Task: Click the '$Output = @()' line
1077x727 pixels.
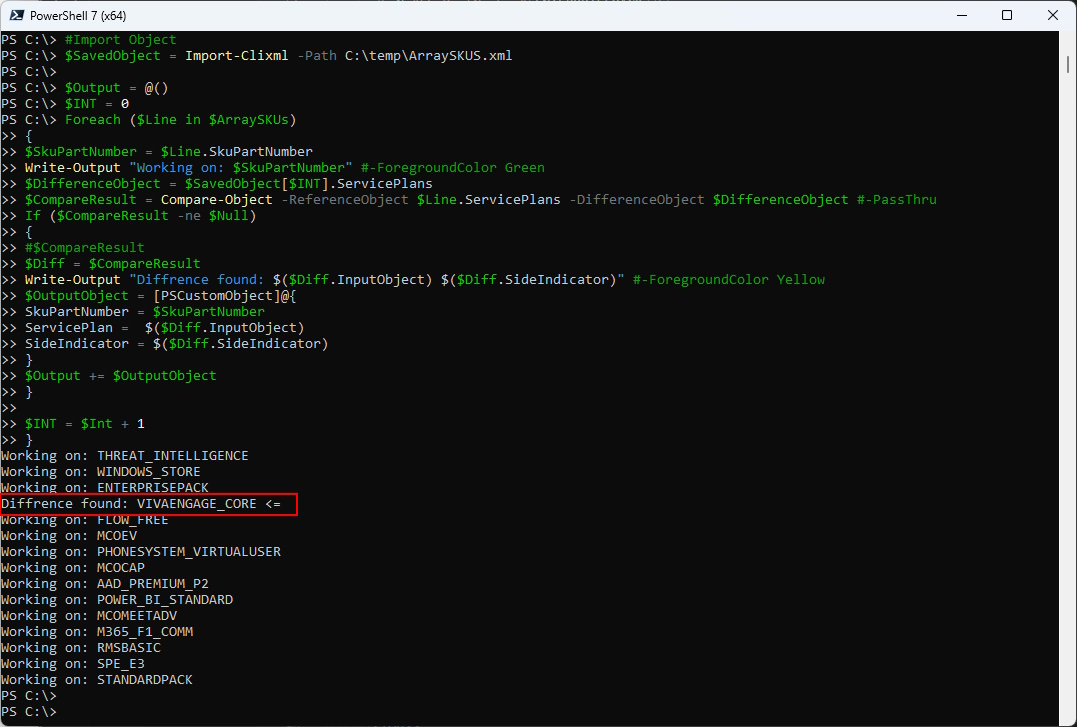Action: [x=117, y=88]
